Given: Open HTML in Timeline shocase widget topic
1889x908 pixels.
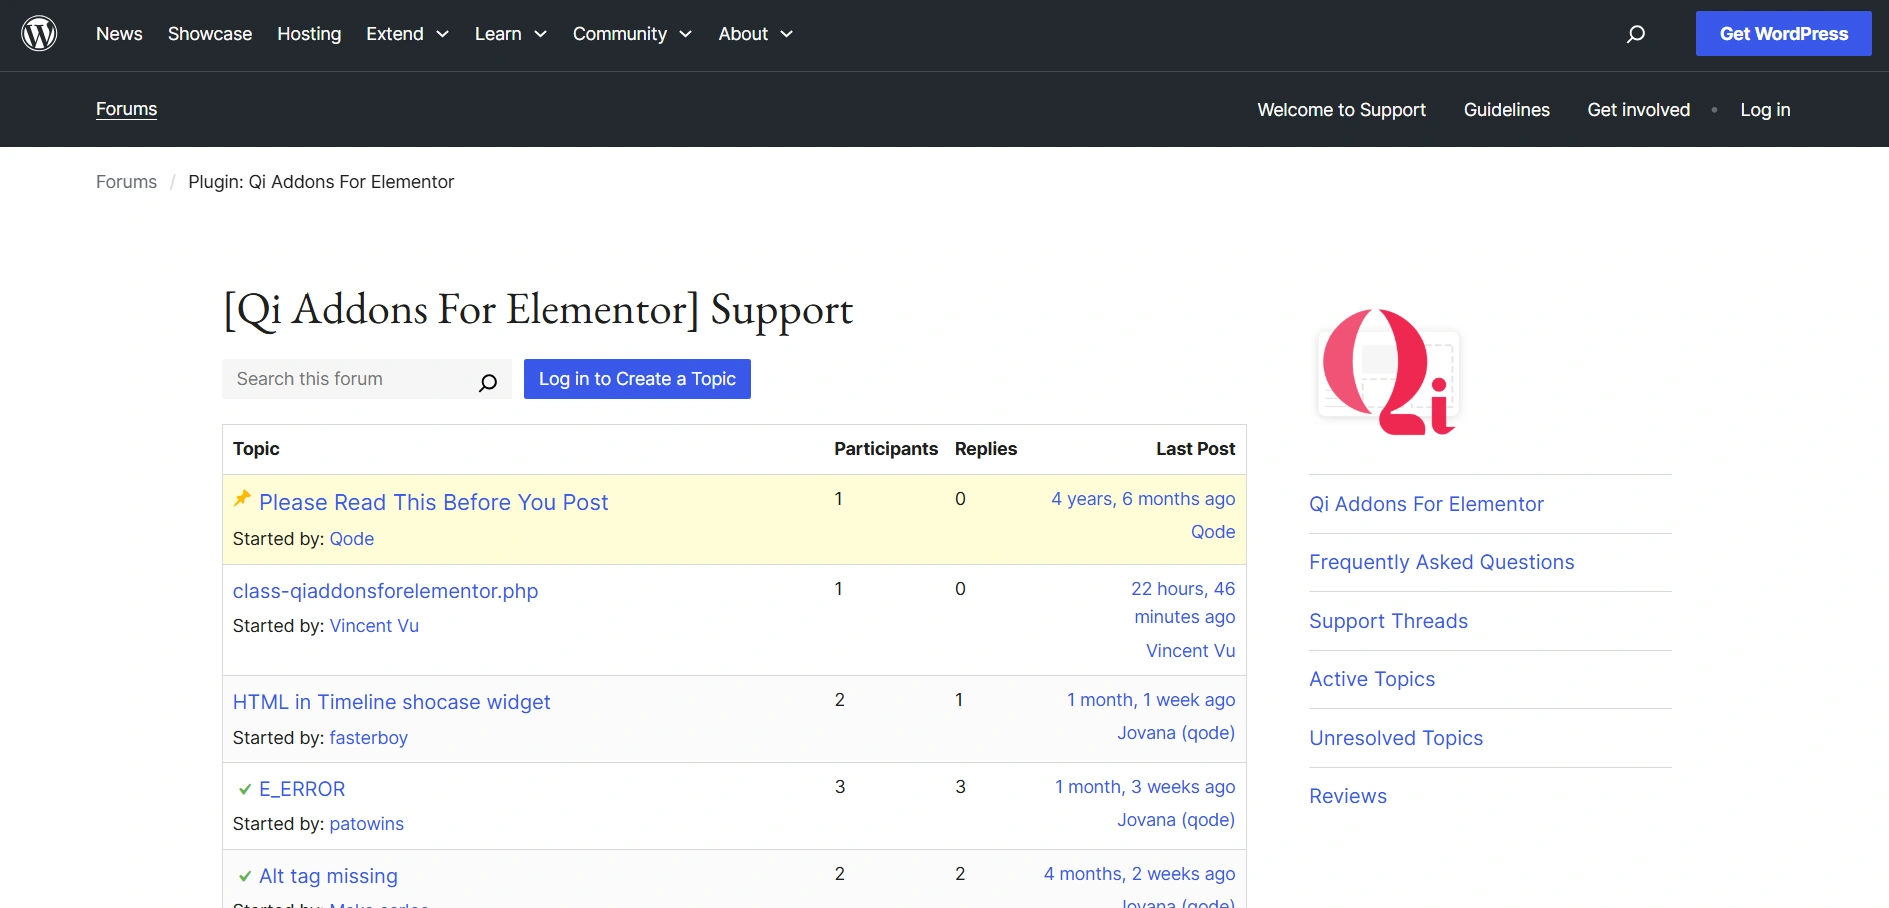Looking at the screenshot, I should (x=391, y=702).
